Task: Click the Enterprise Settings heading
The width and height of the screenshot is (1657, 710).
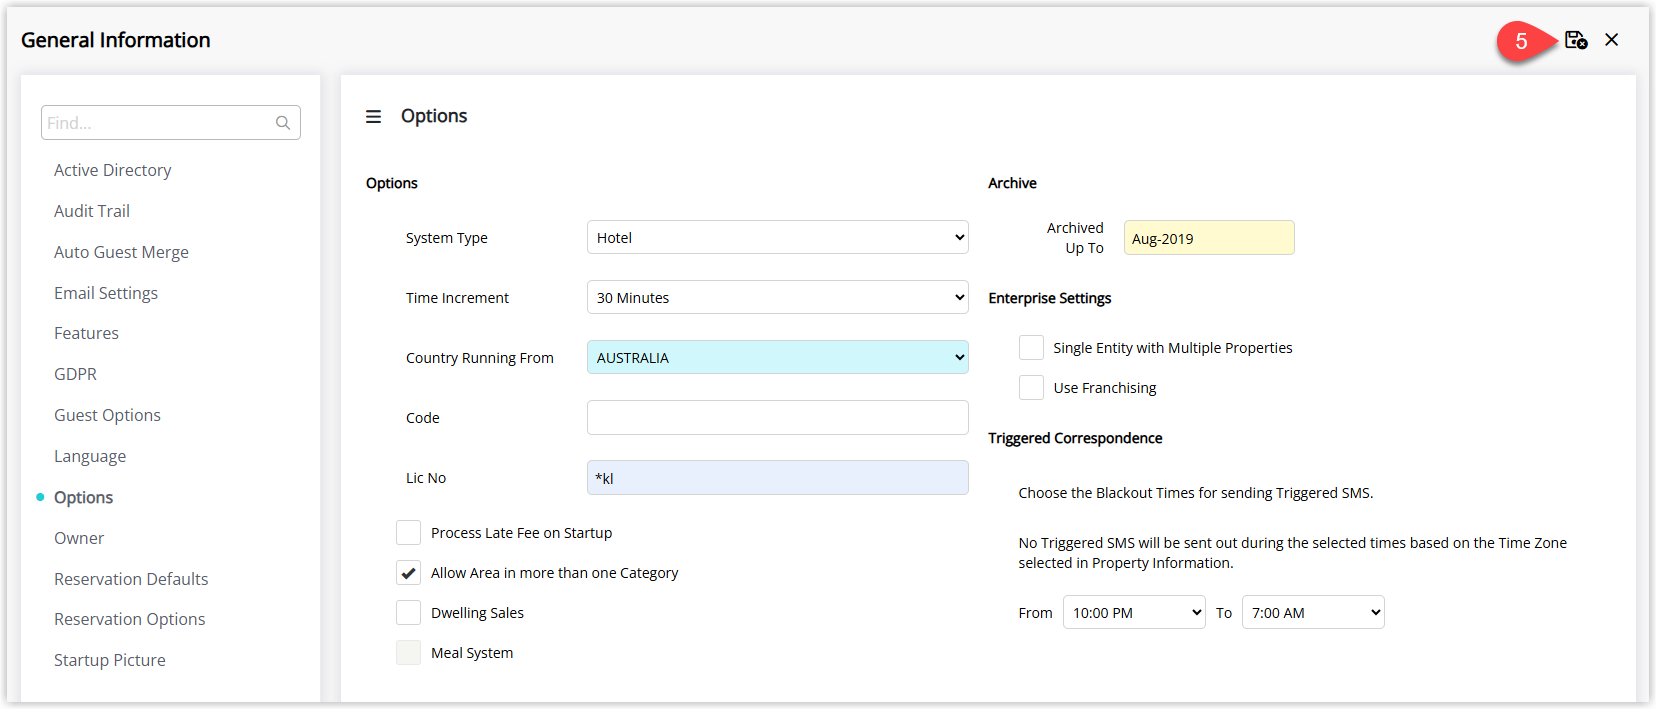Action: [x=1050, y=298]
